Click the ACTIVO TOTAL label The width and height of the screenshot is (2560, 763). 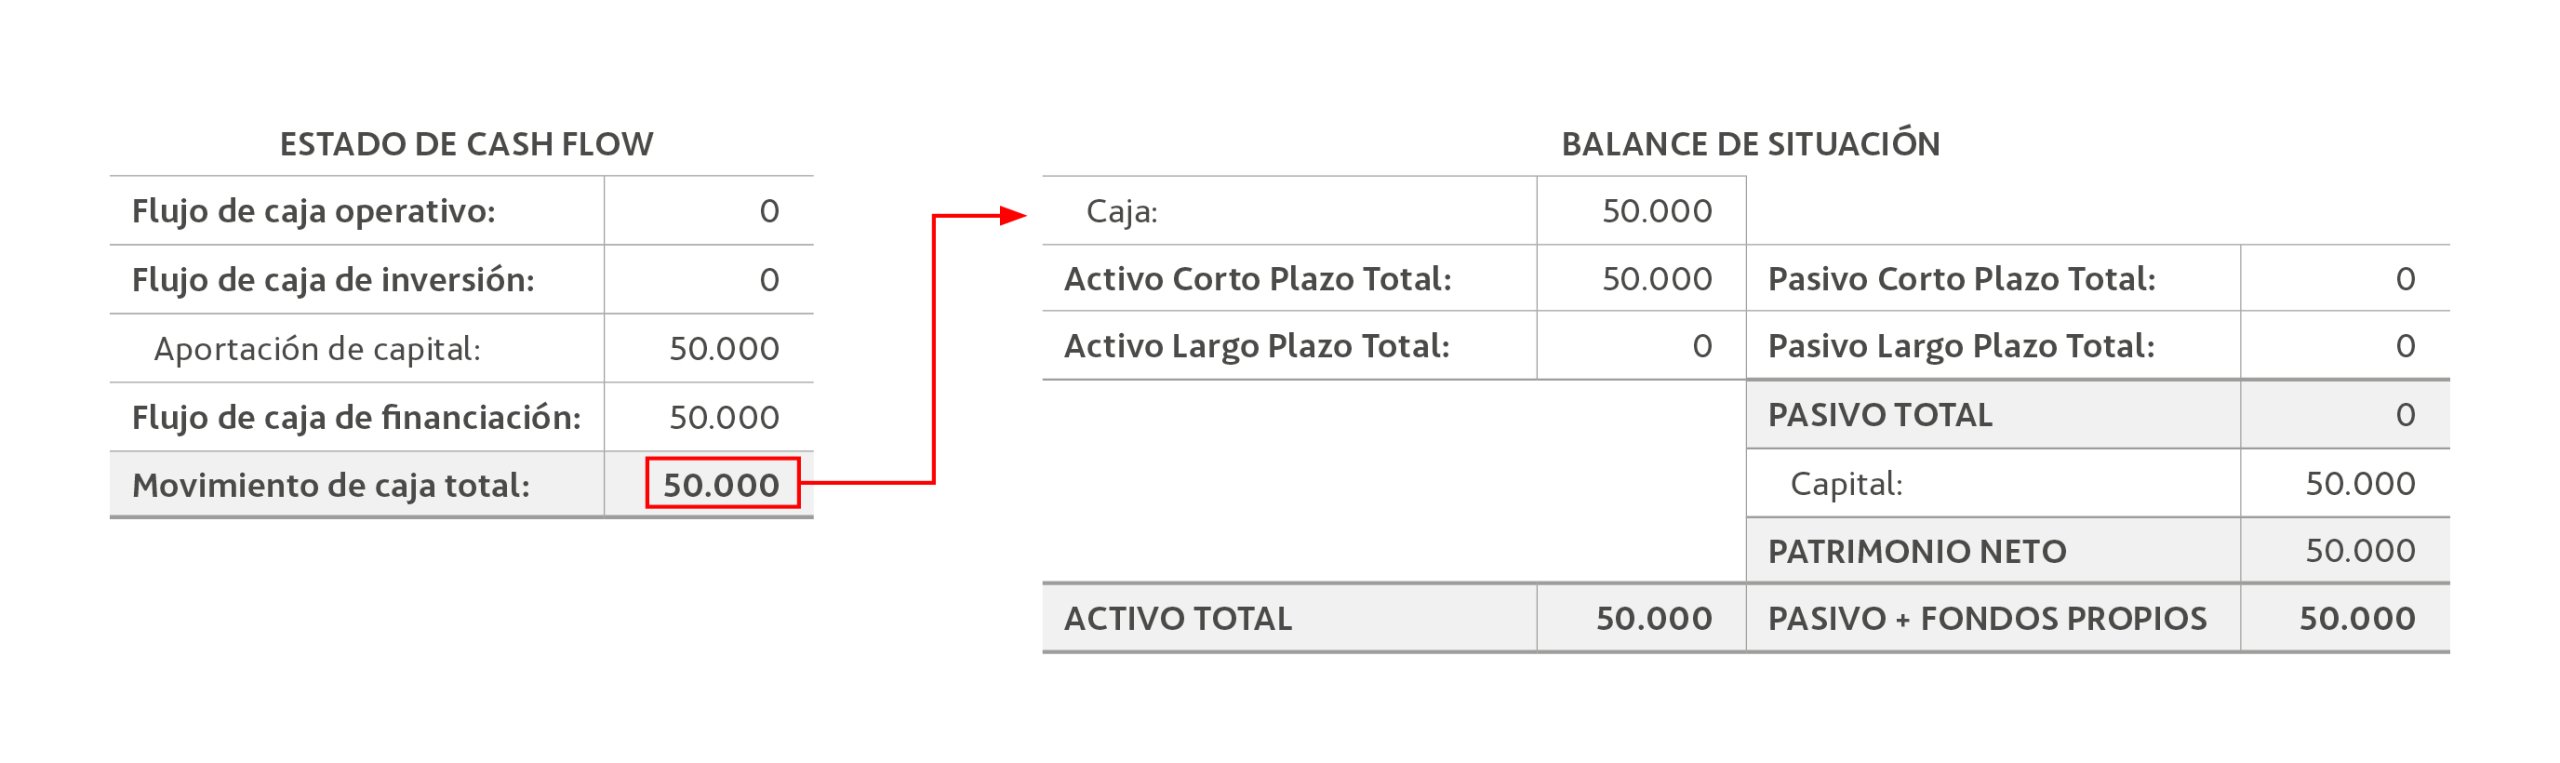tap(1178, 619)
